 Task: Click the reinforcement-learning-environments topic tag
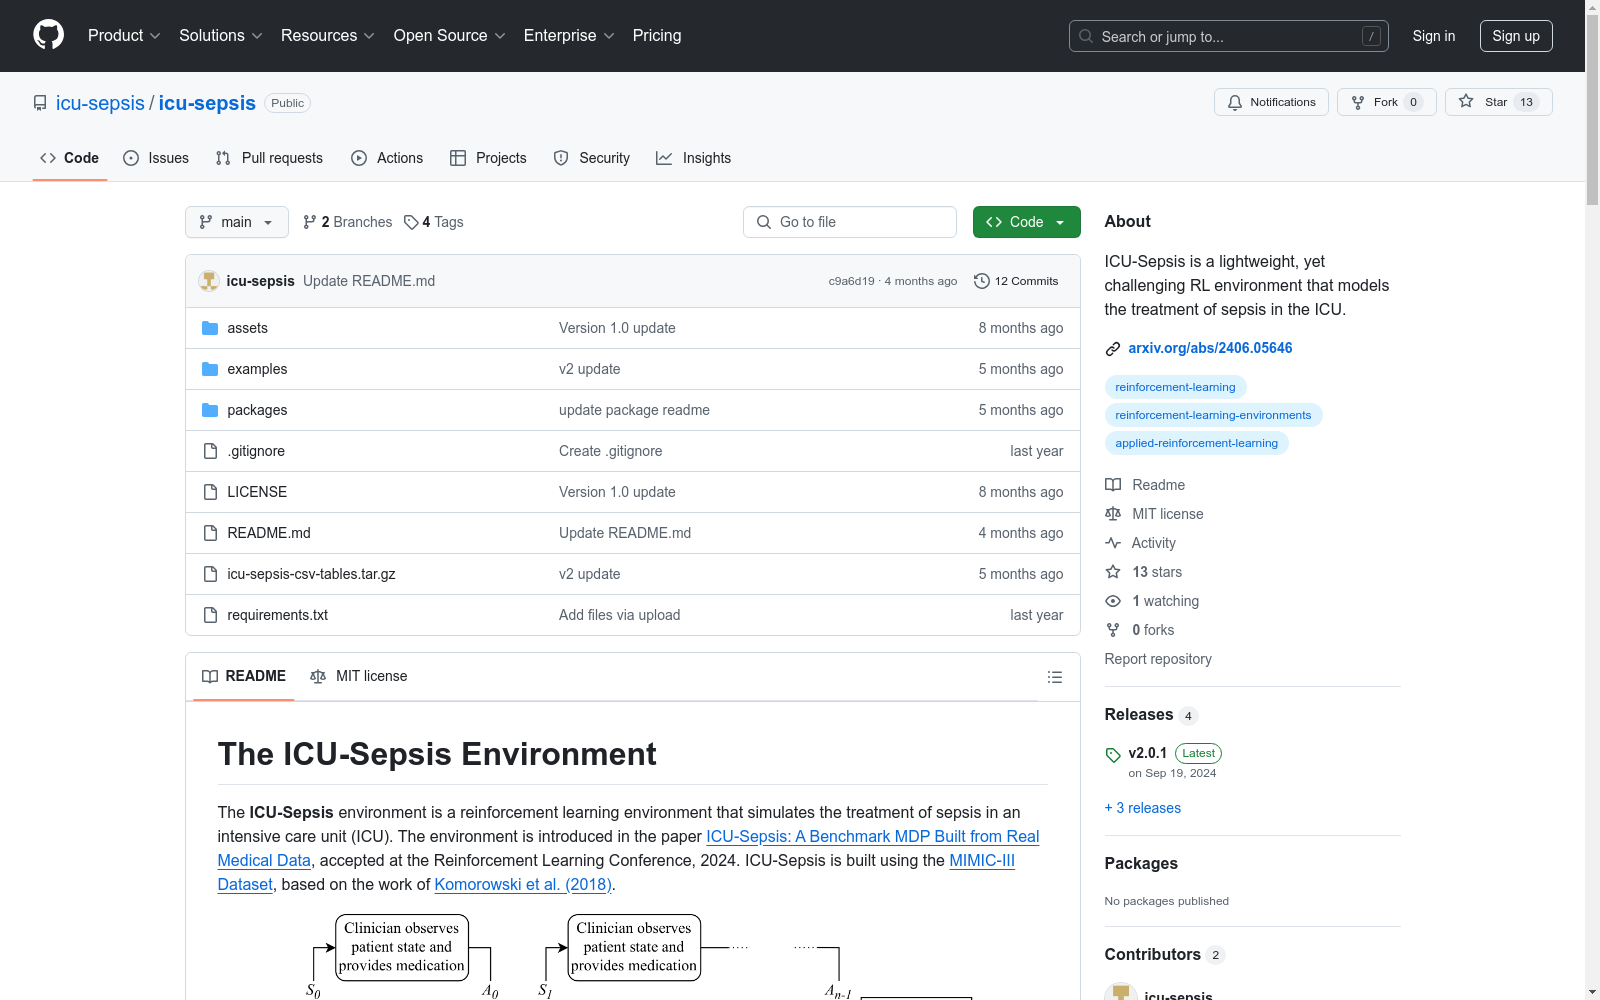(1213, 415)
